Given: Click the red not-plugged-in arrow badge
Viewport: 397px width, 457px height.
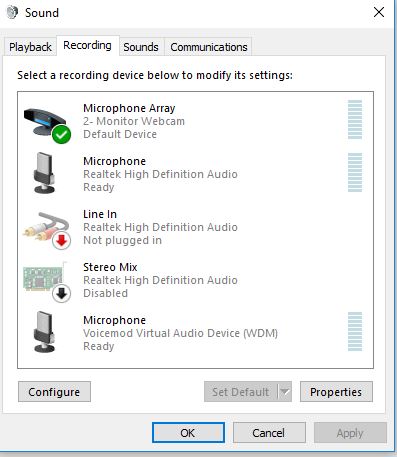Looking at the screenshot, I should tap(61, 241).
